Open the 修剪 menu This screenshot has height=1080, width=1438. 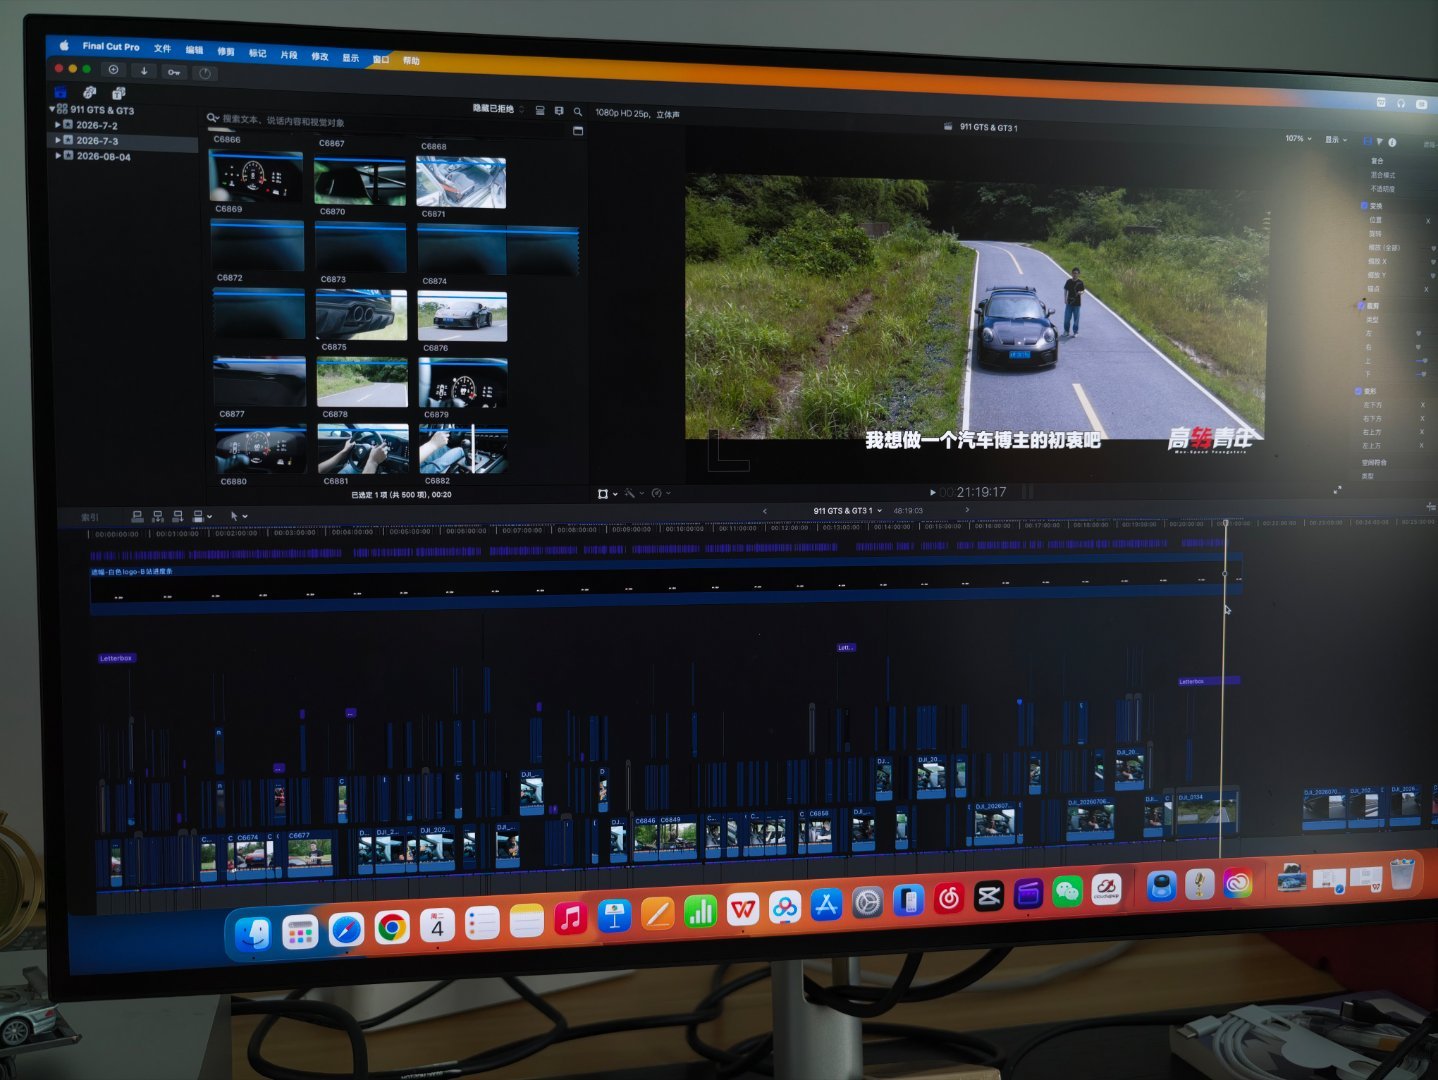point(226,52)
